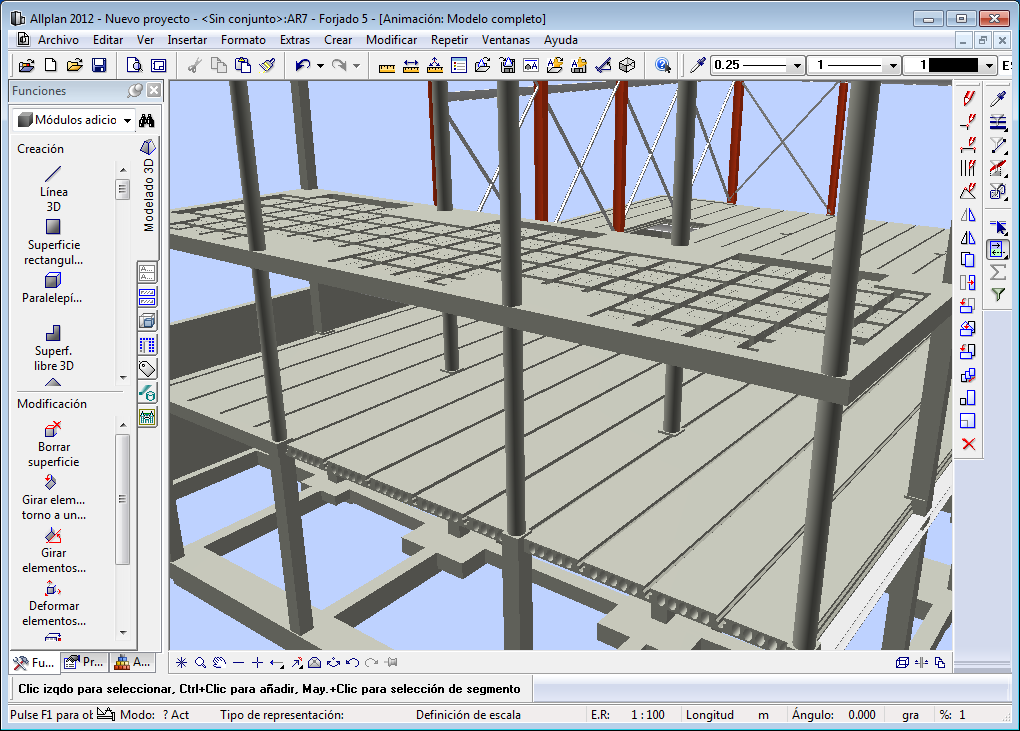Toggle the pin icon in viewport toolbar
This screenshot has width=1020, height=731.
click(x=391, y=663)
